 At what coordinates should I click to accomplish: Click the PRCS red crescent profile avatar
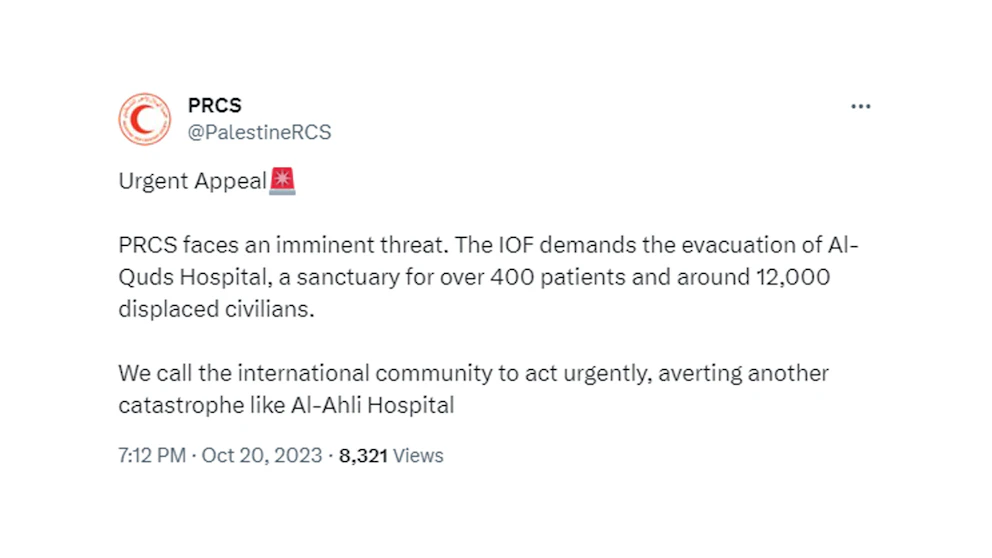click(x=144, y=119)
